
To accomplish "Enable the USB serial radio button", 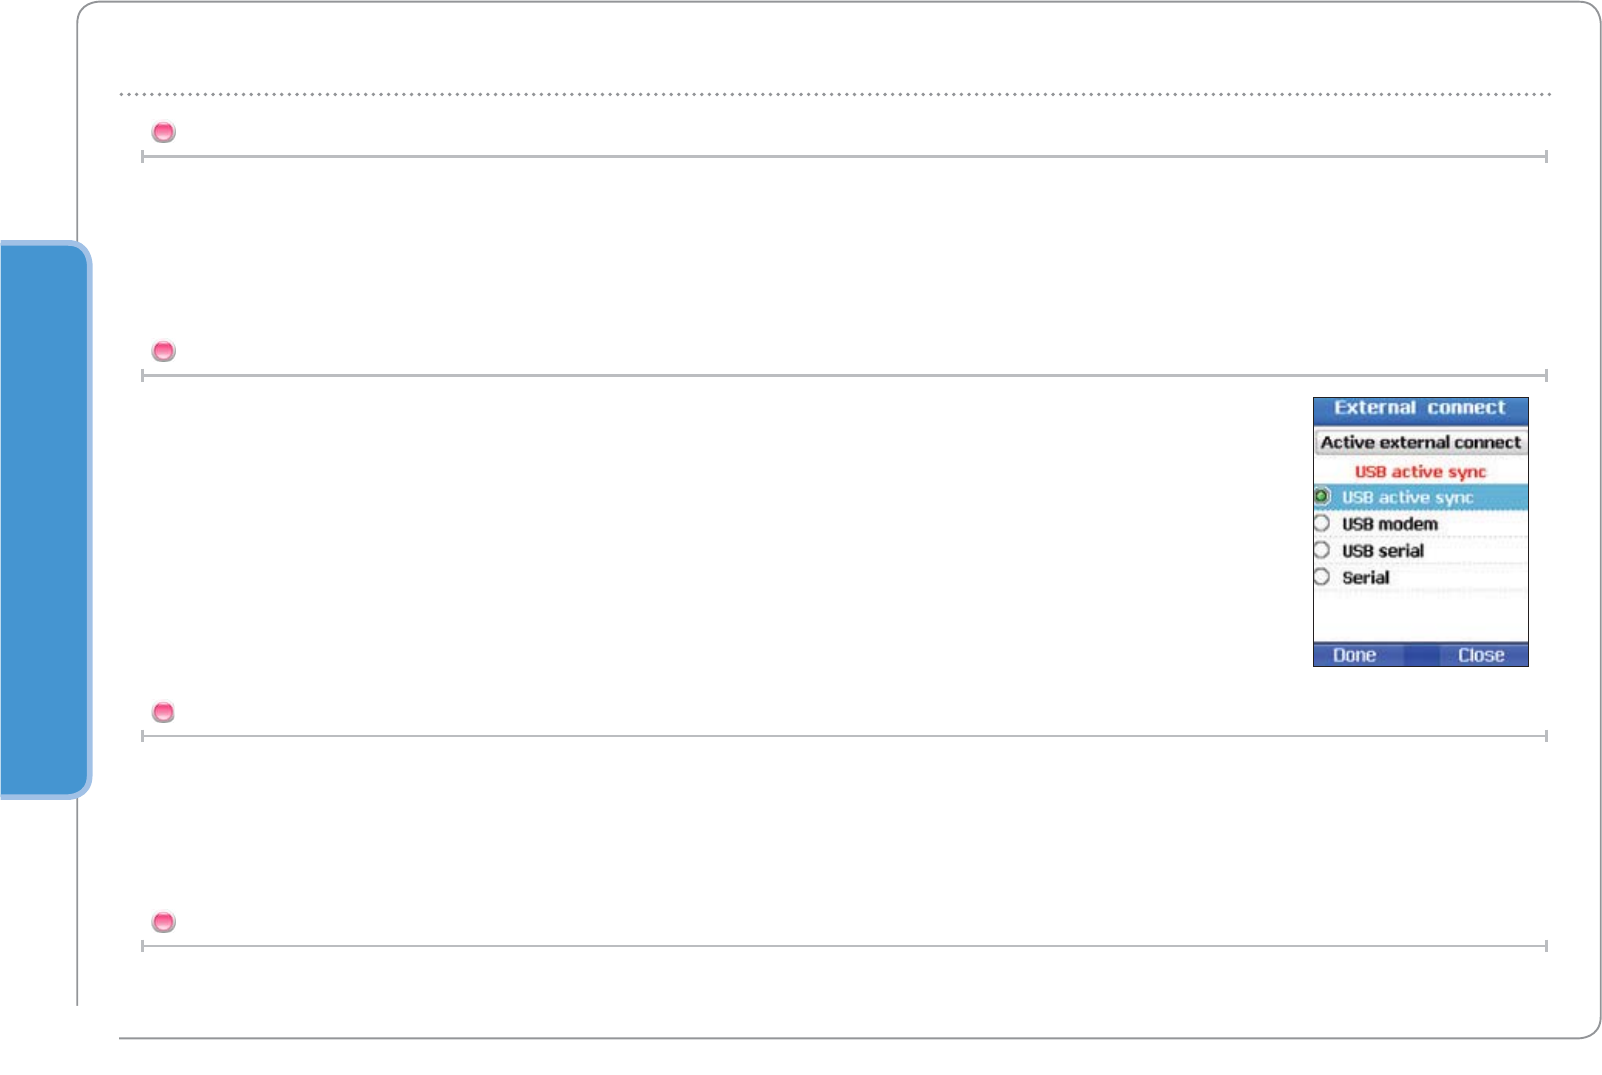I will pos(1322,550).
